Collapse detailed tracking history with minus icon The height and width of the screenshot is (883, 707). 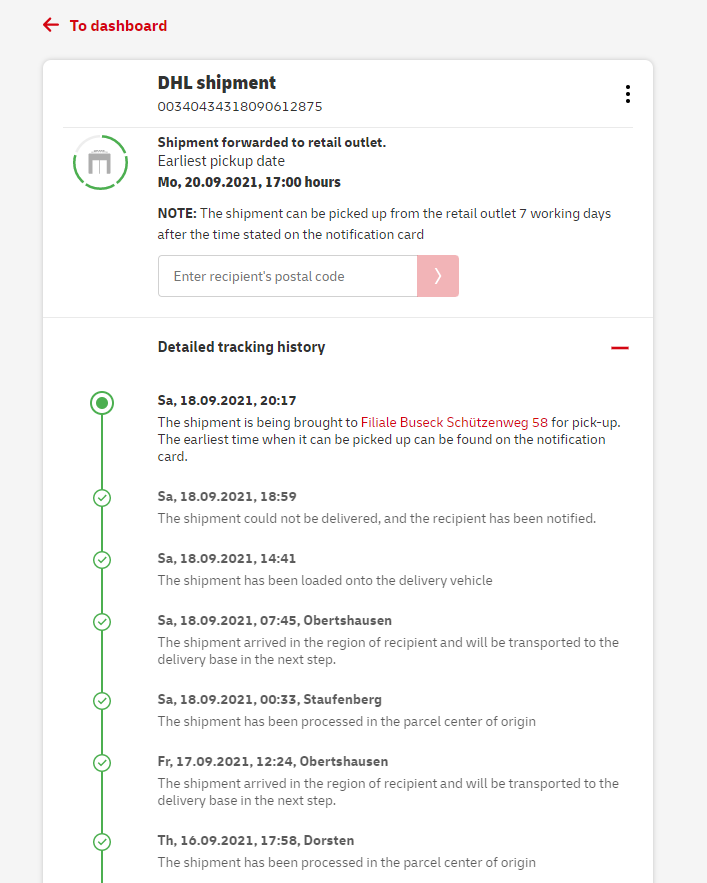(620, 348)
